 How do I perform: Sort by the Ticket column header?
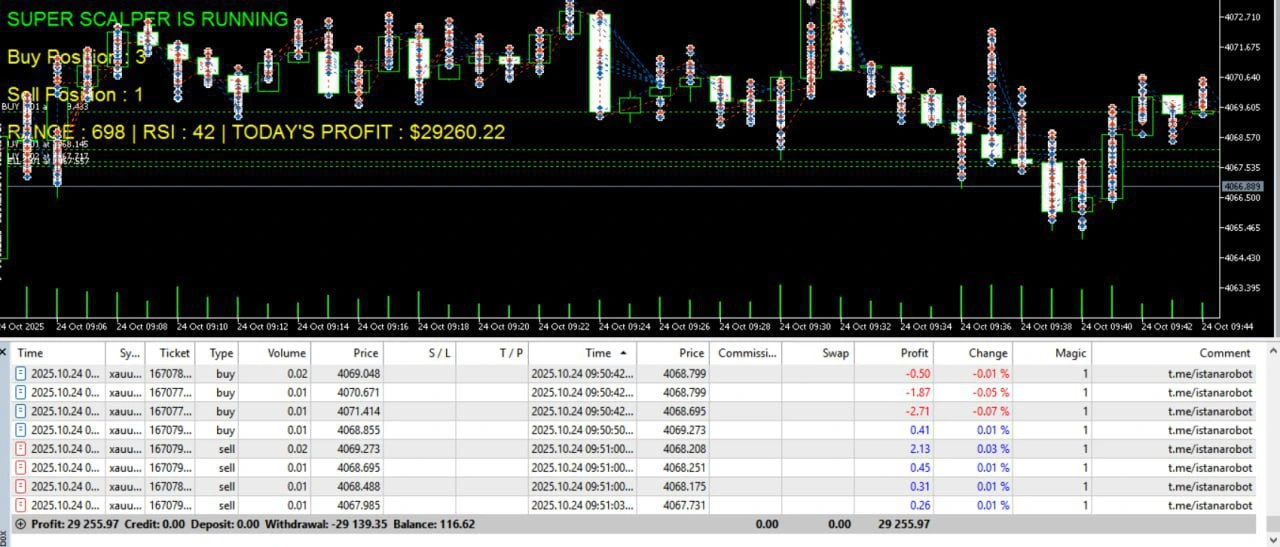pyautogui.click(x=171, y=353)
